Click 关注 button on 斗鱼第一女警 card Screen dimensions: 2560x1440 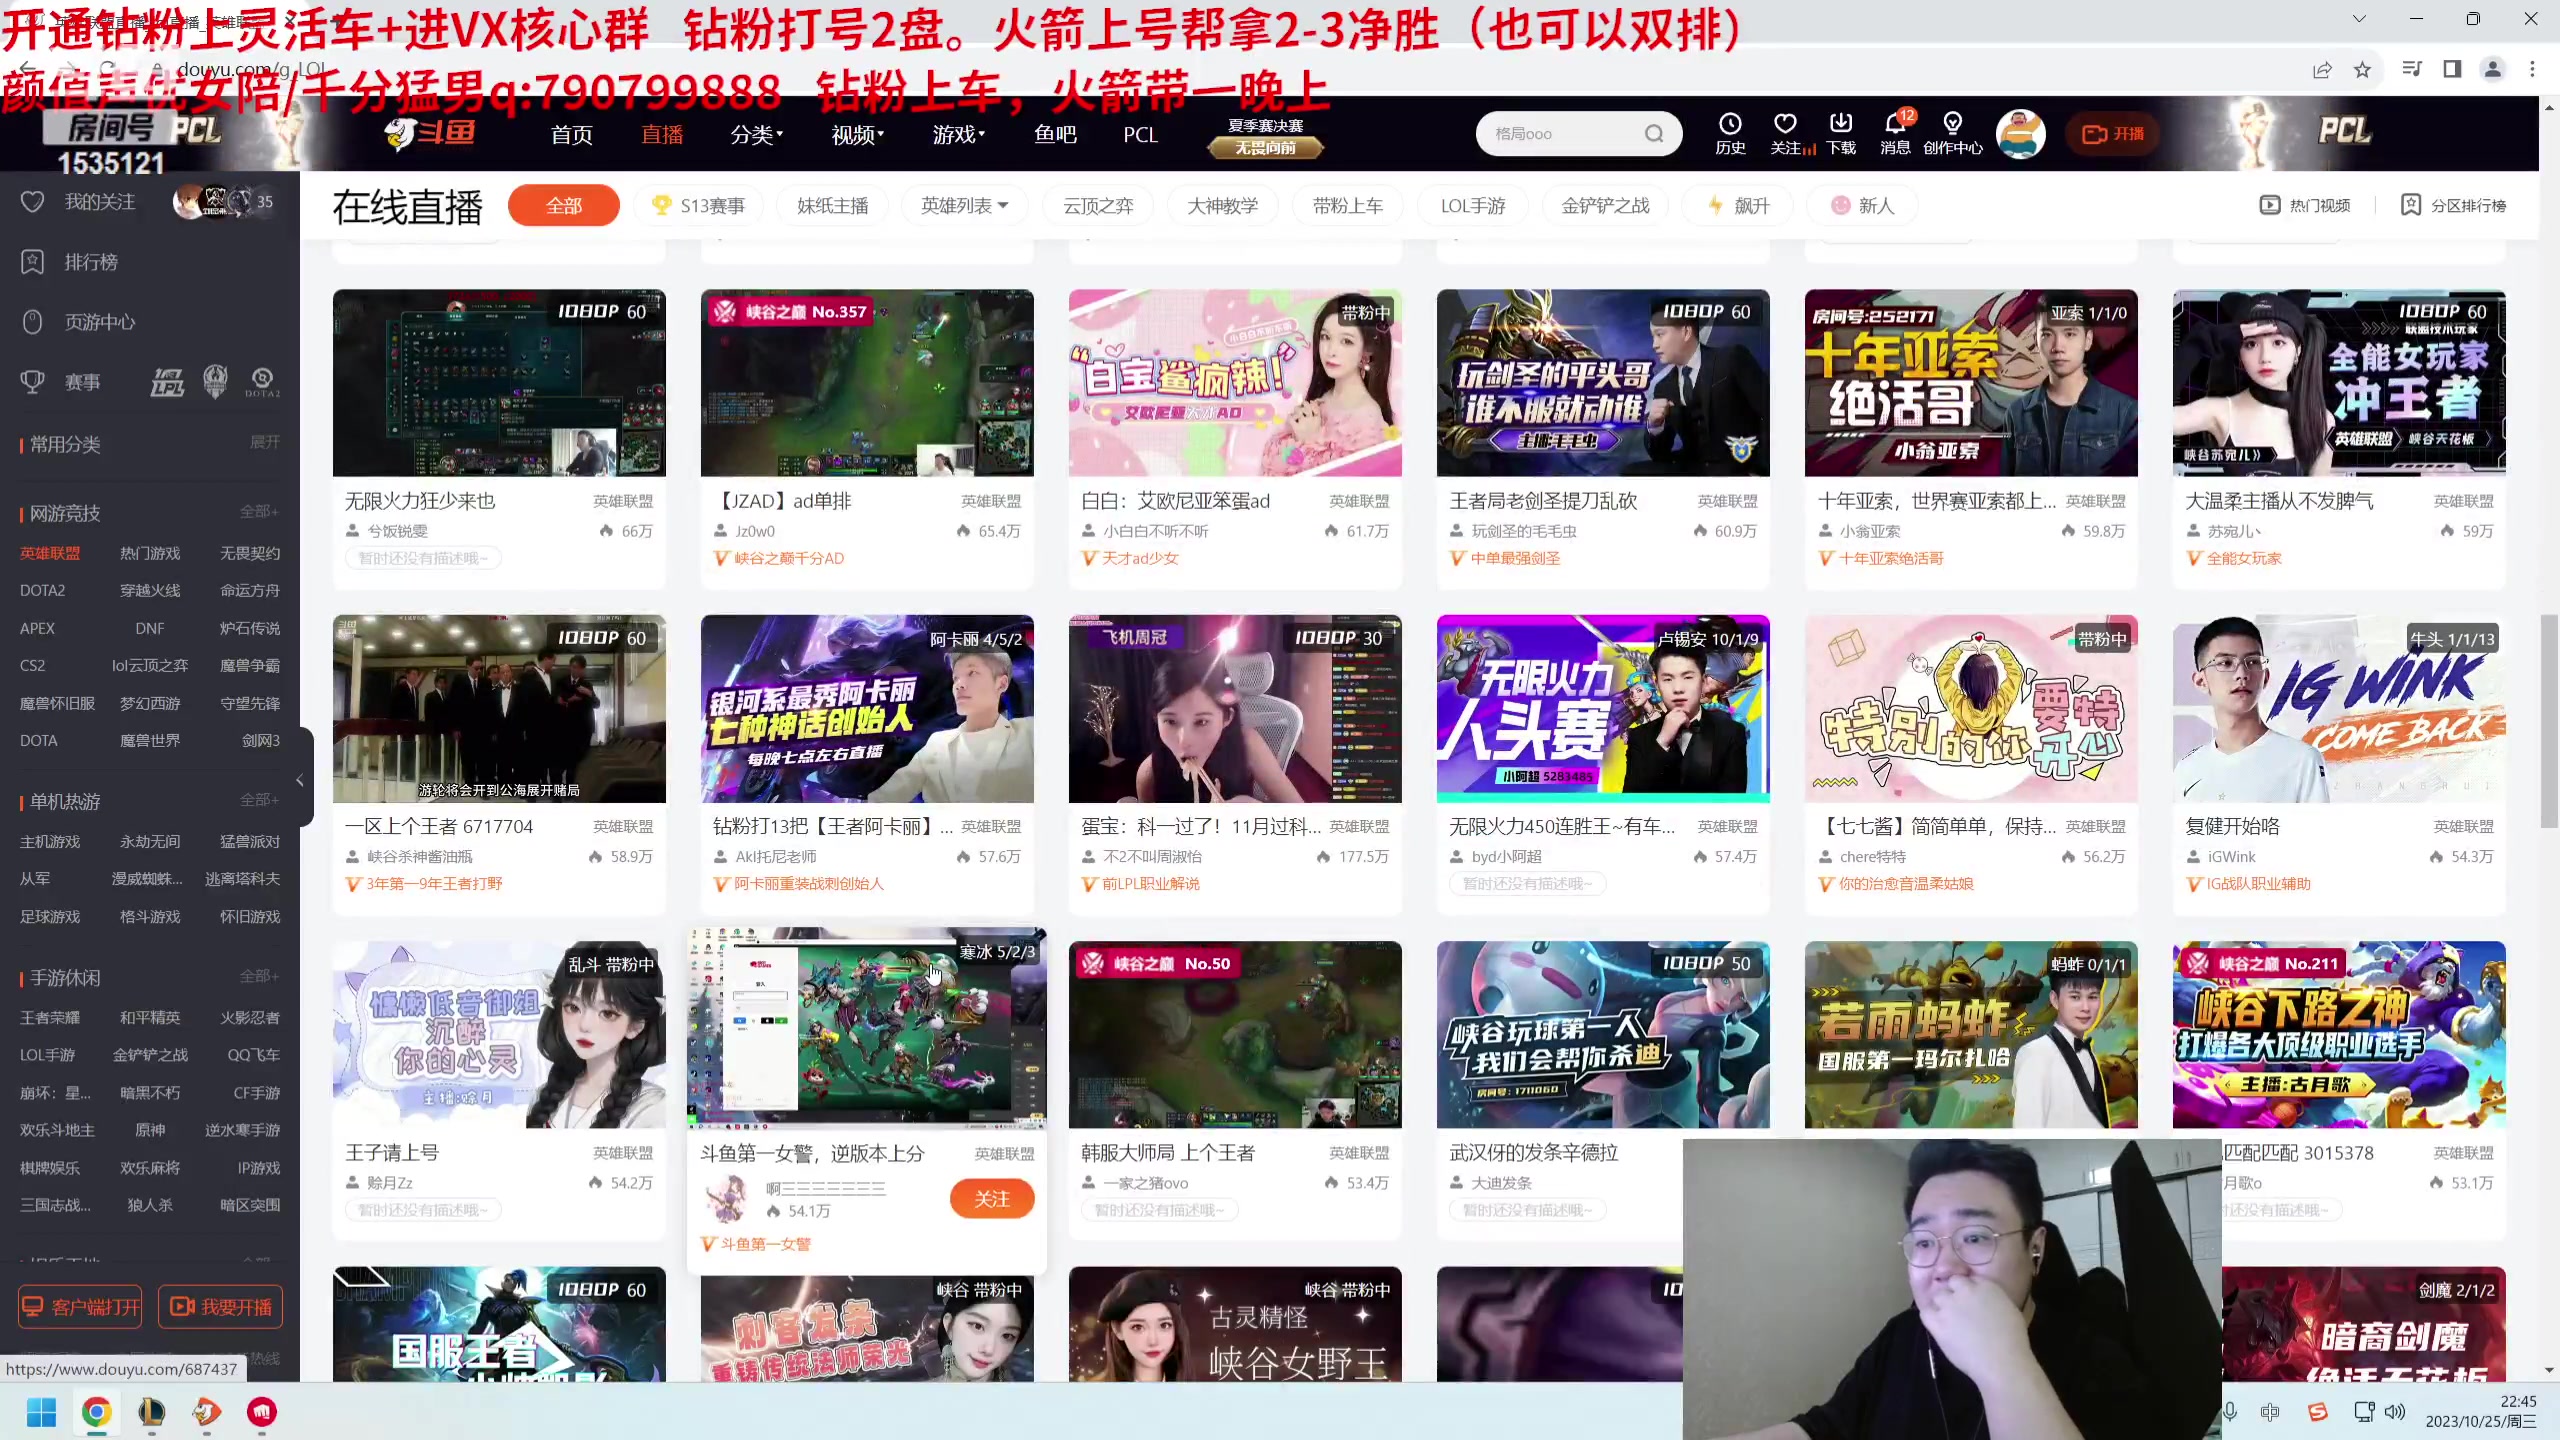point(991,1198)
